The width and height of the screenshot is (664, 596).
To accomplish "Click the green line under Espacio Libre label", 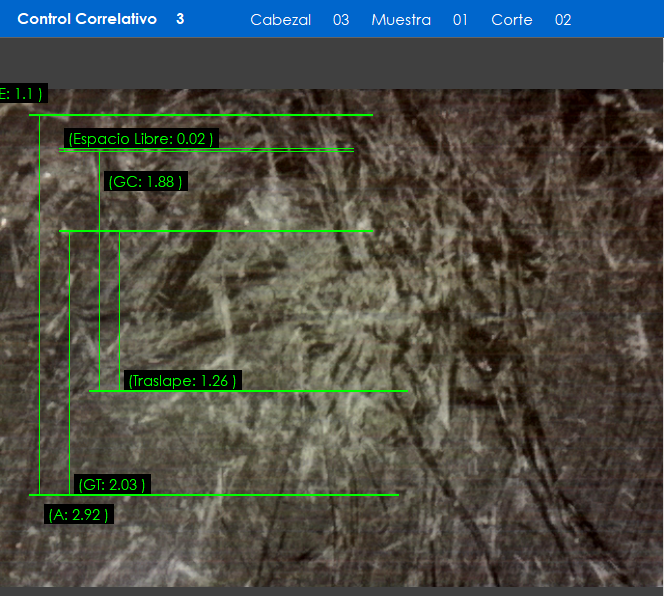I will click(x=206, y=150).
